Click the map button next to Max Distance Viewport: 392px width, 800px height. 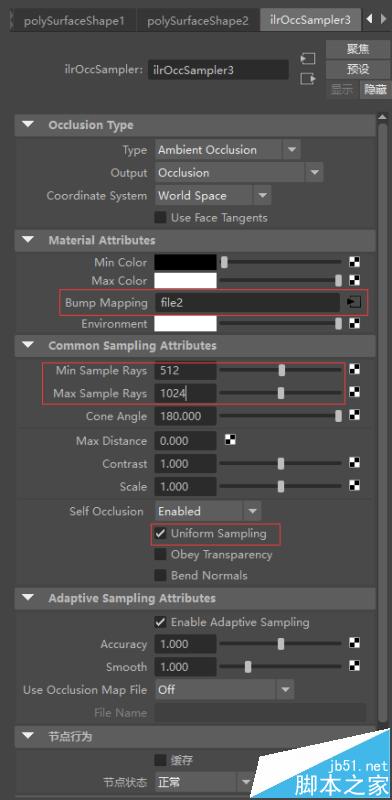230,439
